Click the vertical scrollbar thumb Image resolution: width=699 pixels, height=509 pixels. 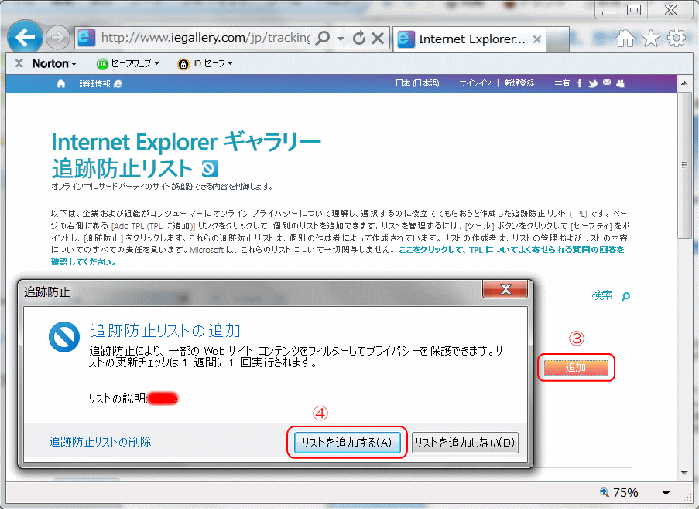[x=684, y=165]
